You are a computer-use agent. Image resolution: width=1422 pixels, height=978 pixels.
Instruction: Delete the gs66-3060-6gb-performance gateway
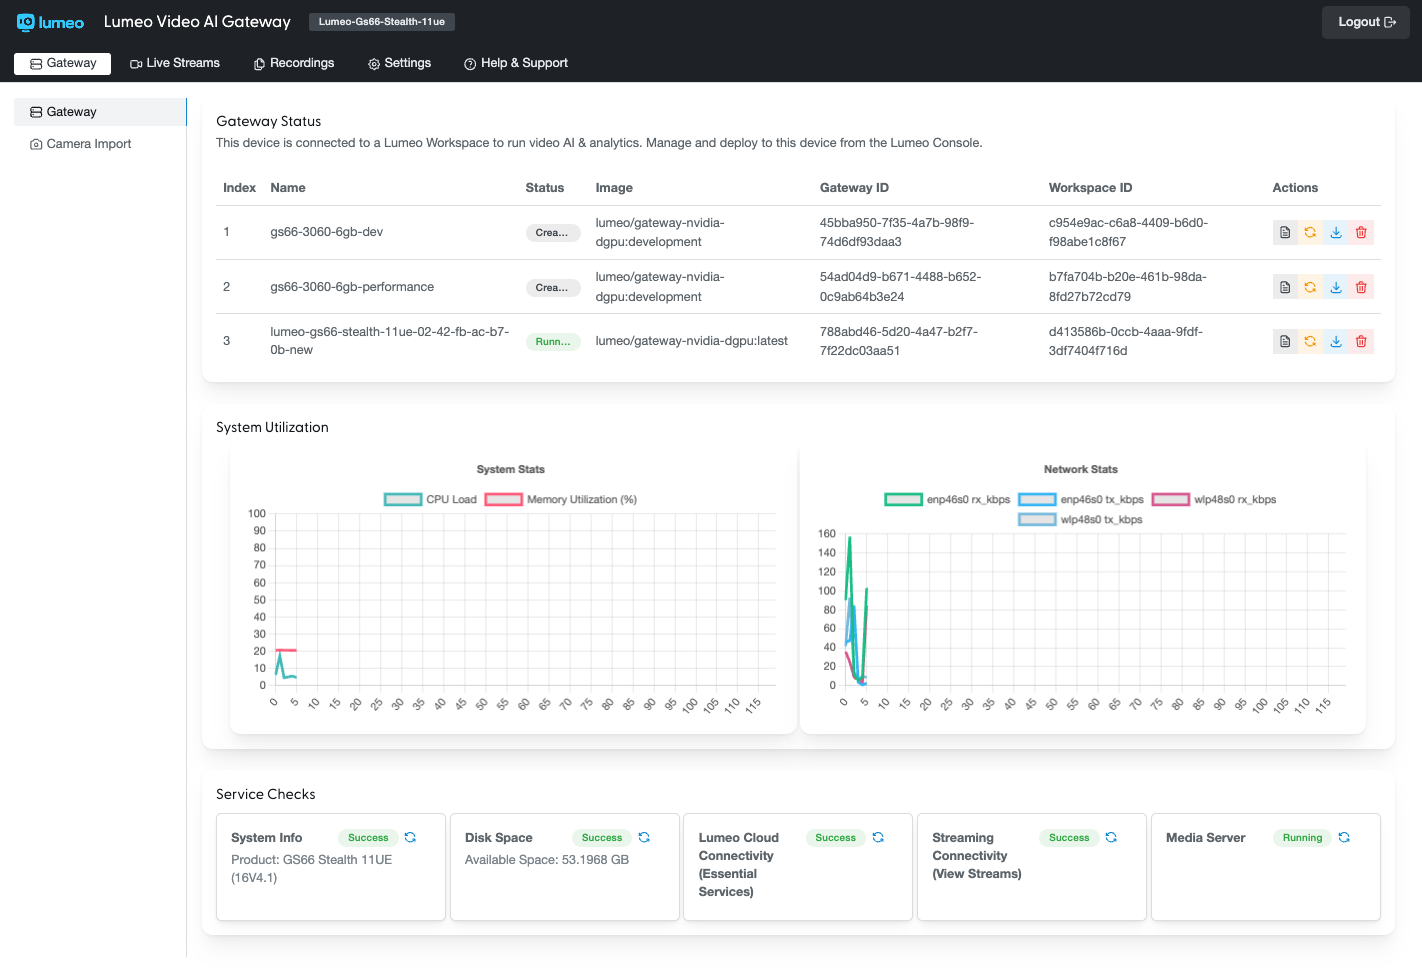tap(1361, 287)
